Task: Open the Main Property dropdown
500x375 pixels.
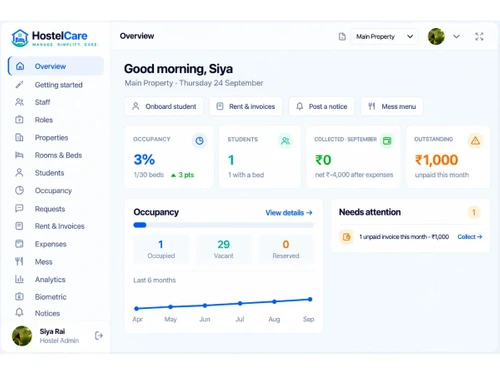Action: (384, 37)
